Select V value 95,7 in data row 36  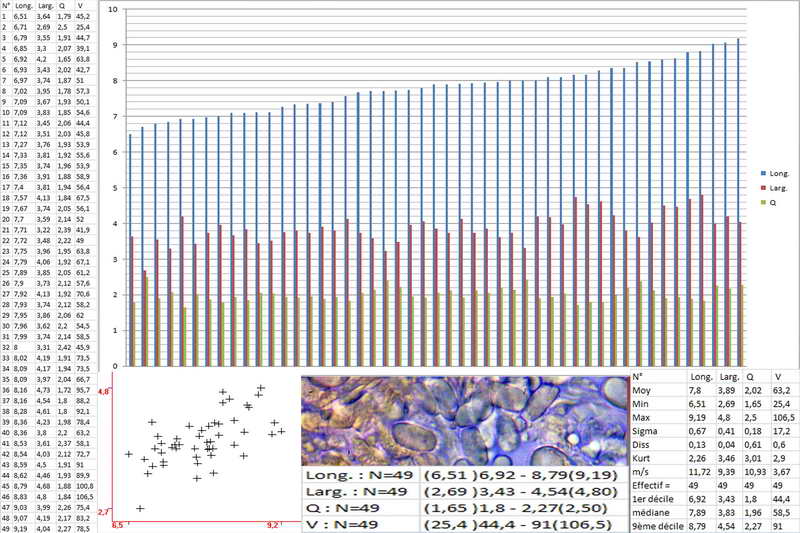[83, 390]
